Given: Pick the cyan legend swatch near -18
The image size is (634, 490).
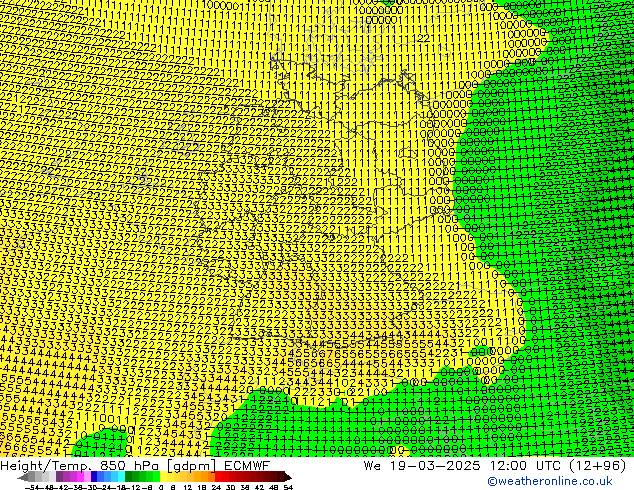Looking at the screenshot, I should click(x=121, y=477).
